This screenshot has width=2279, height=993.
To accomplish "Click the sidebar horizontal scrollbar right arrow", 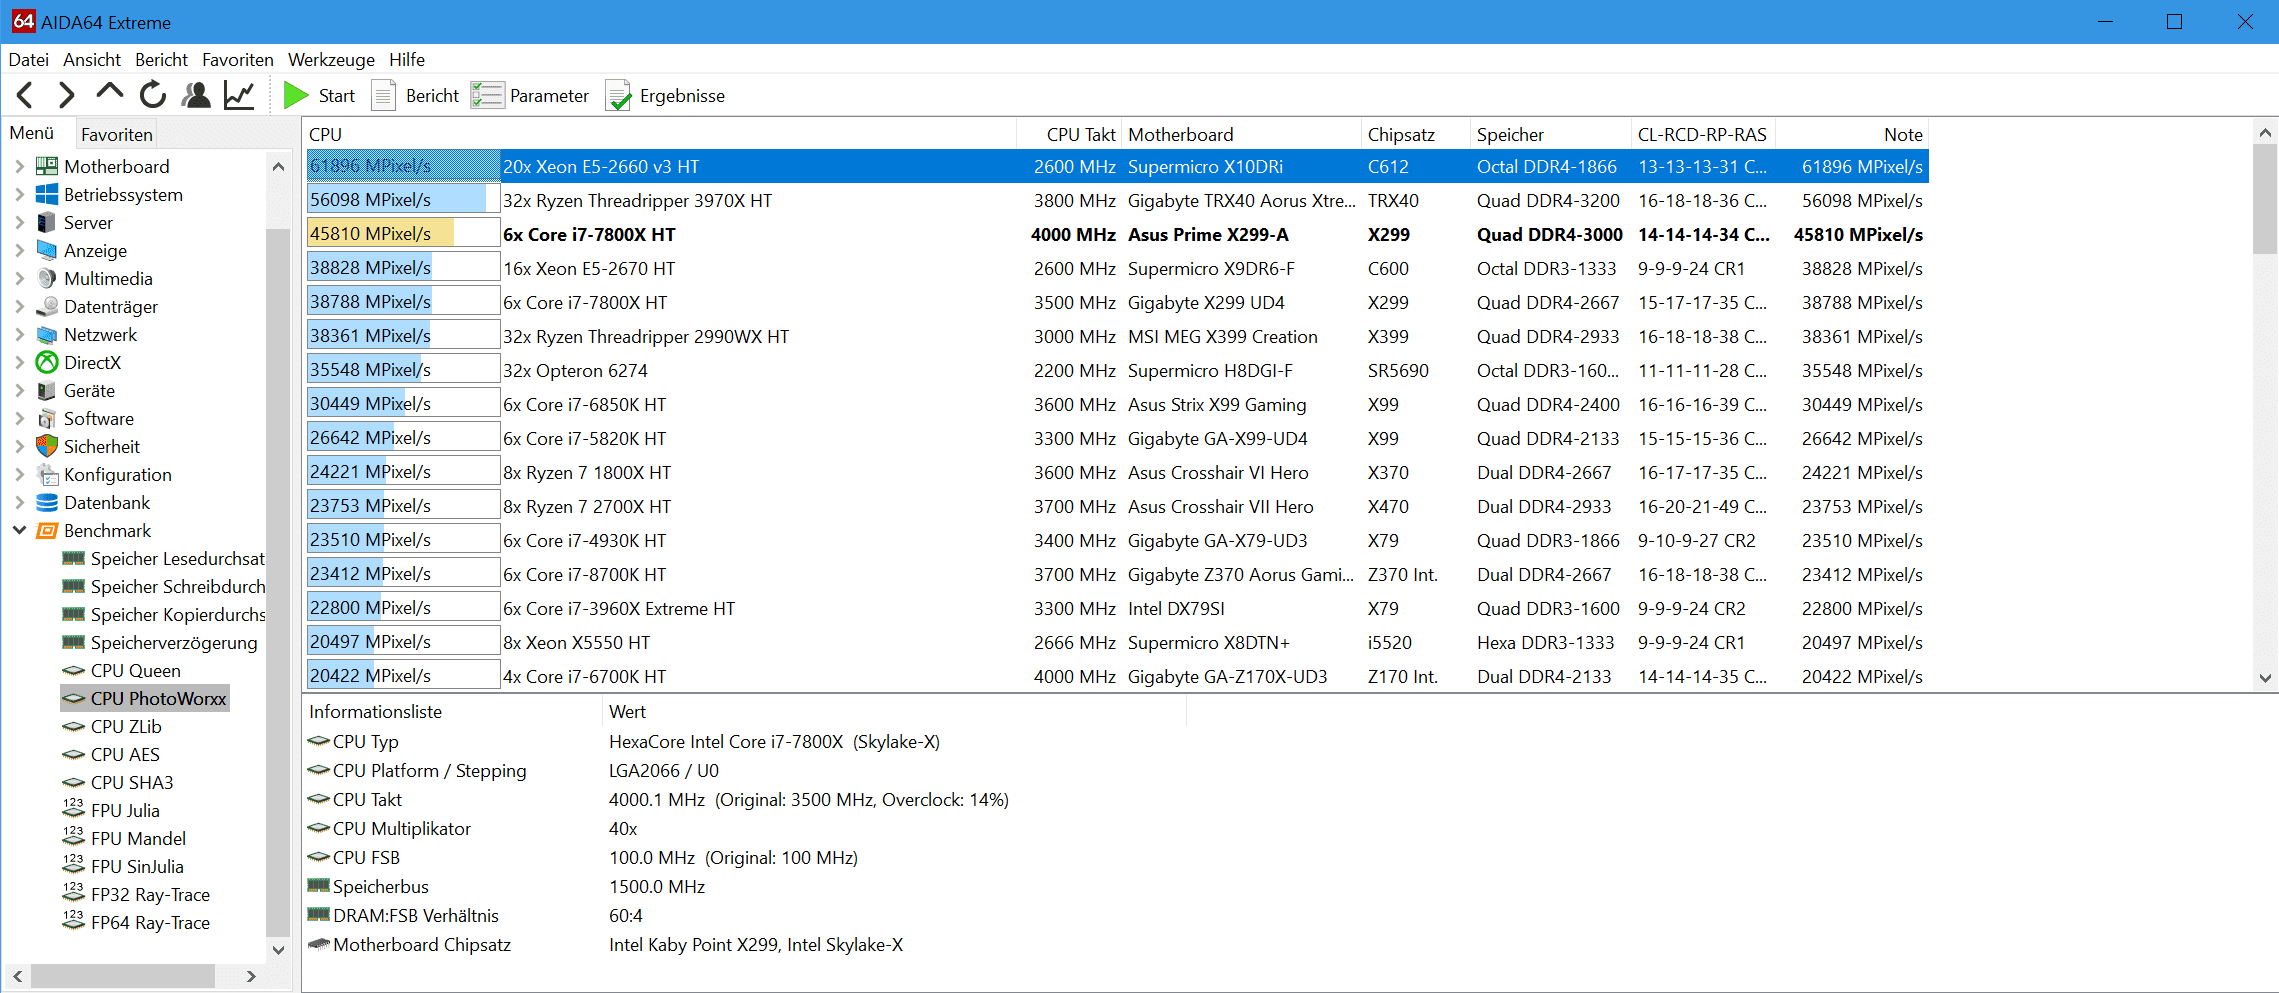I will [x=251, y=976].
